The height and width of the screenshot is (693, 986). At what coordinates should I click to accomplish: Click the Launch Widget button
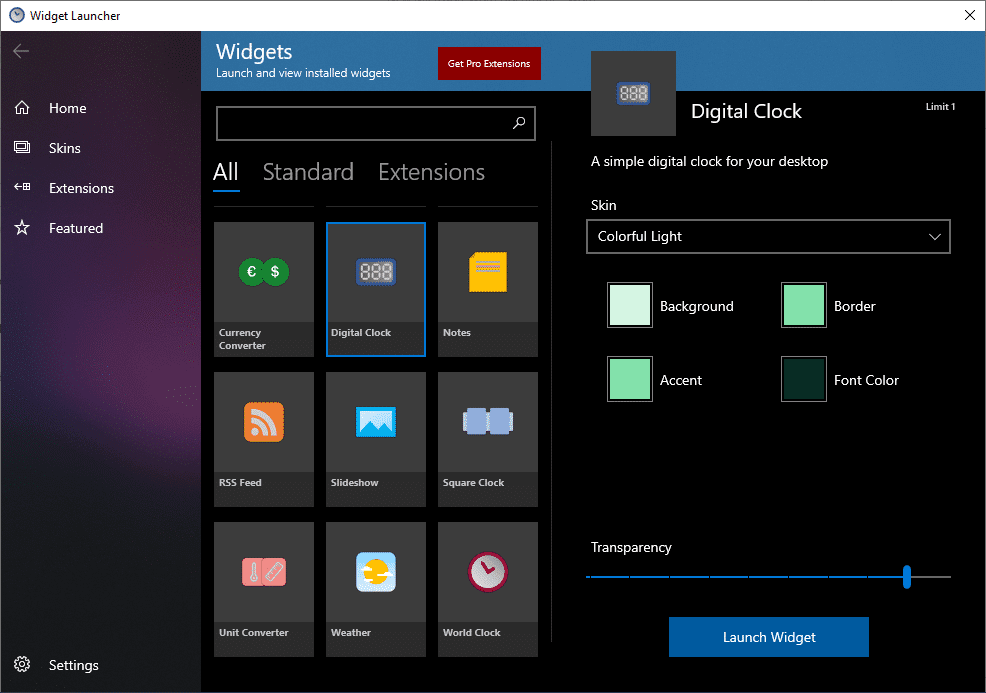tap(768, 637)
